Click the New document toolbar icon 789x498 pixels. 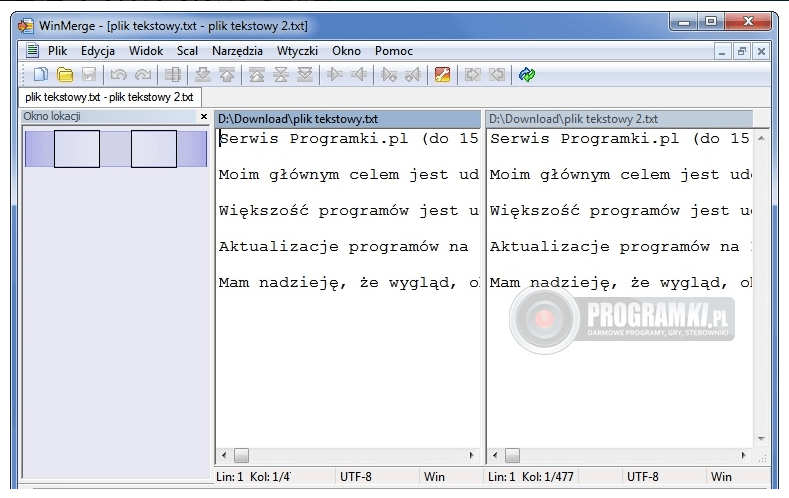tap(40, 75)
